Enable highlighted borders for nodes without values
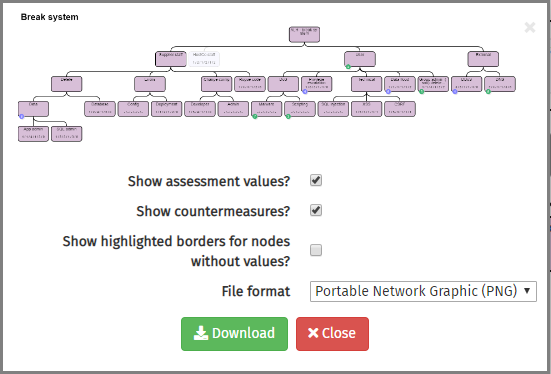 coord(316,250)
